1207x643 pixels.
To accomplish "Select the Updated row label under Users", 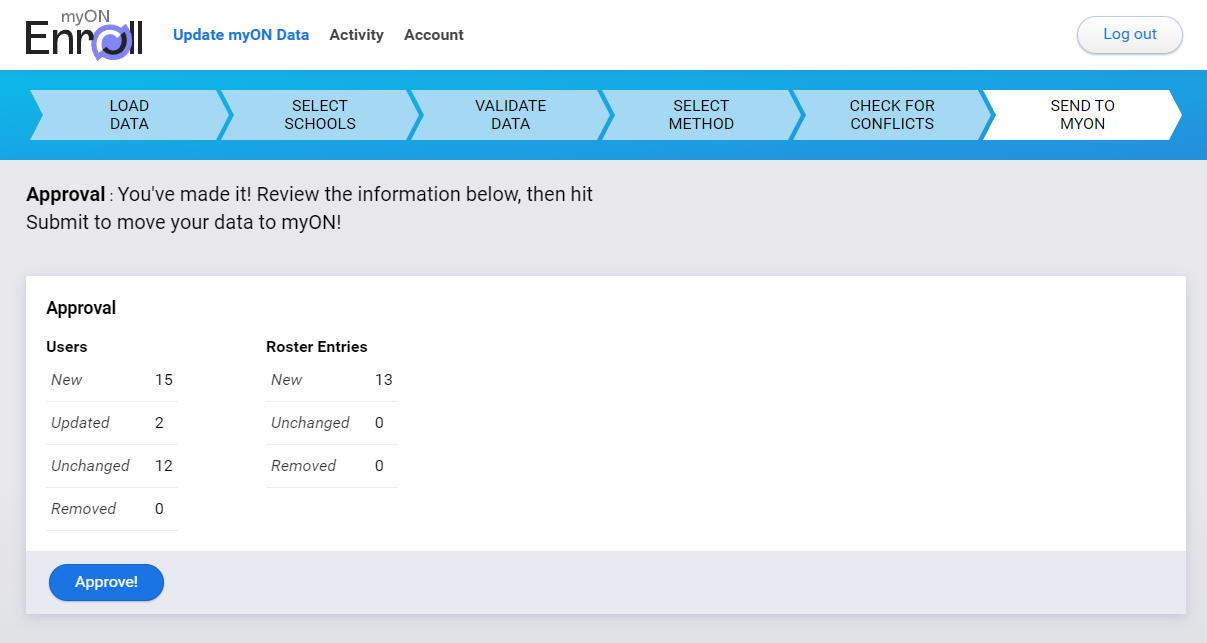I will 80,423.
